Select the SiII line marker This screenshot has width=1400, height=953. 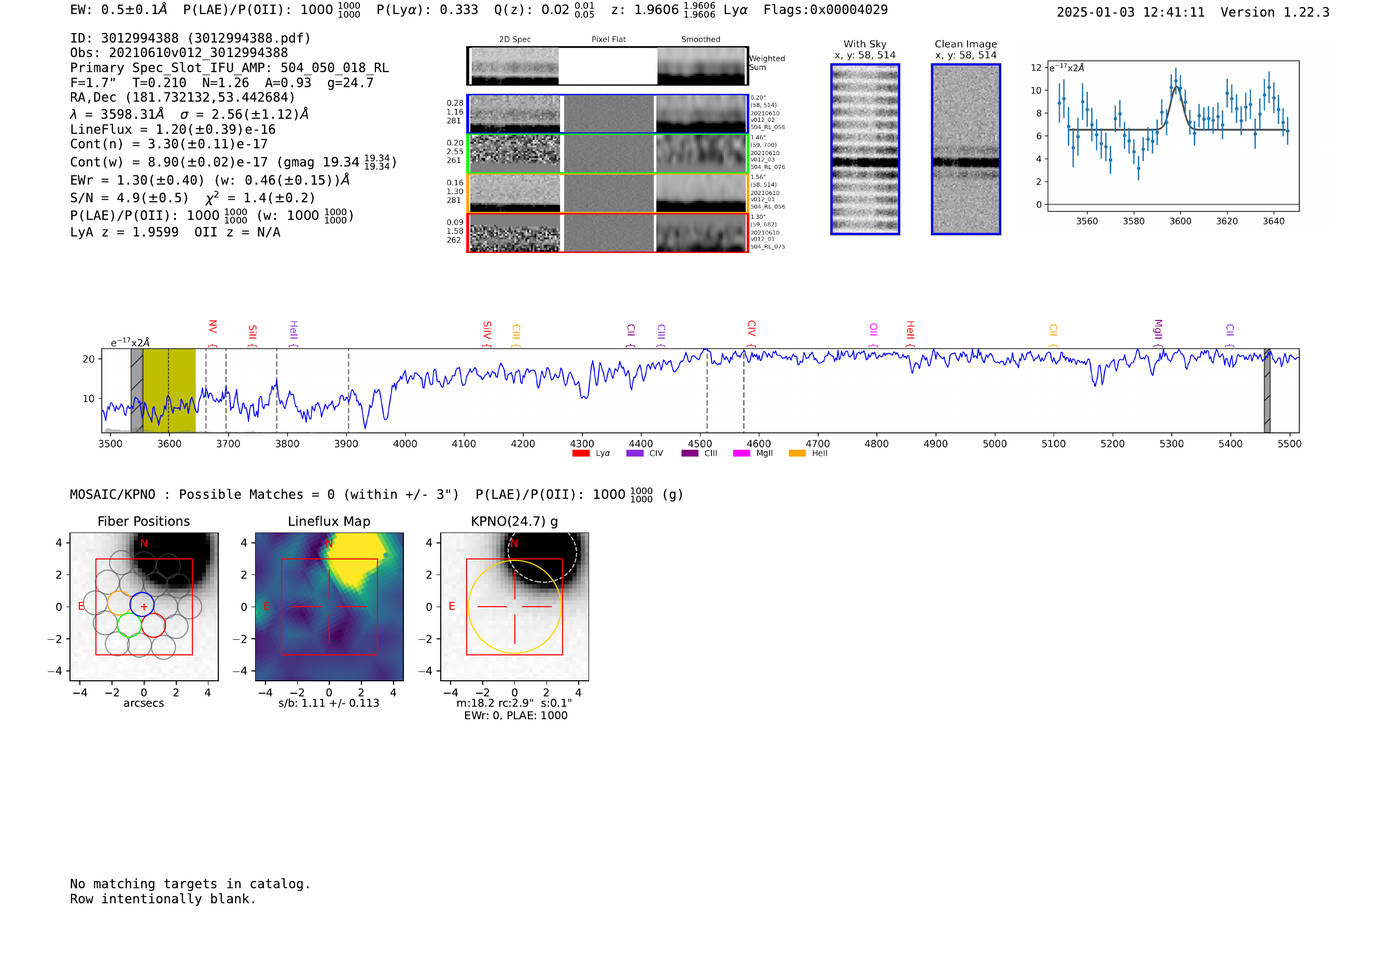click(x=252, y=333)
